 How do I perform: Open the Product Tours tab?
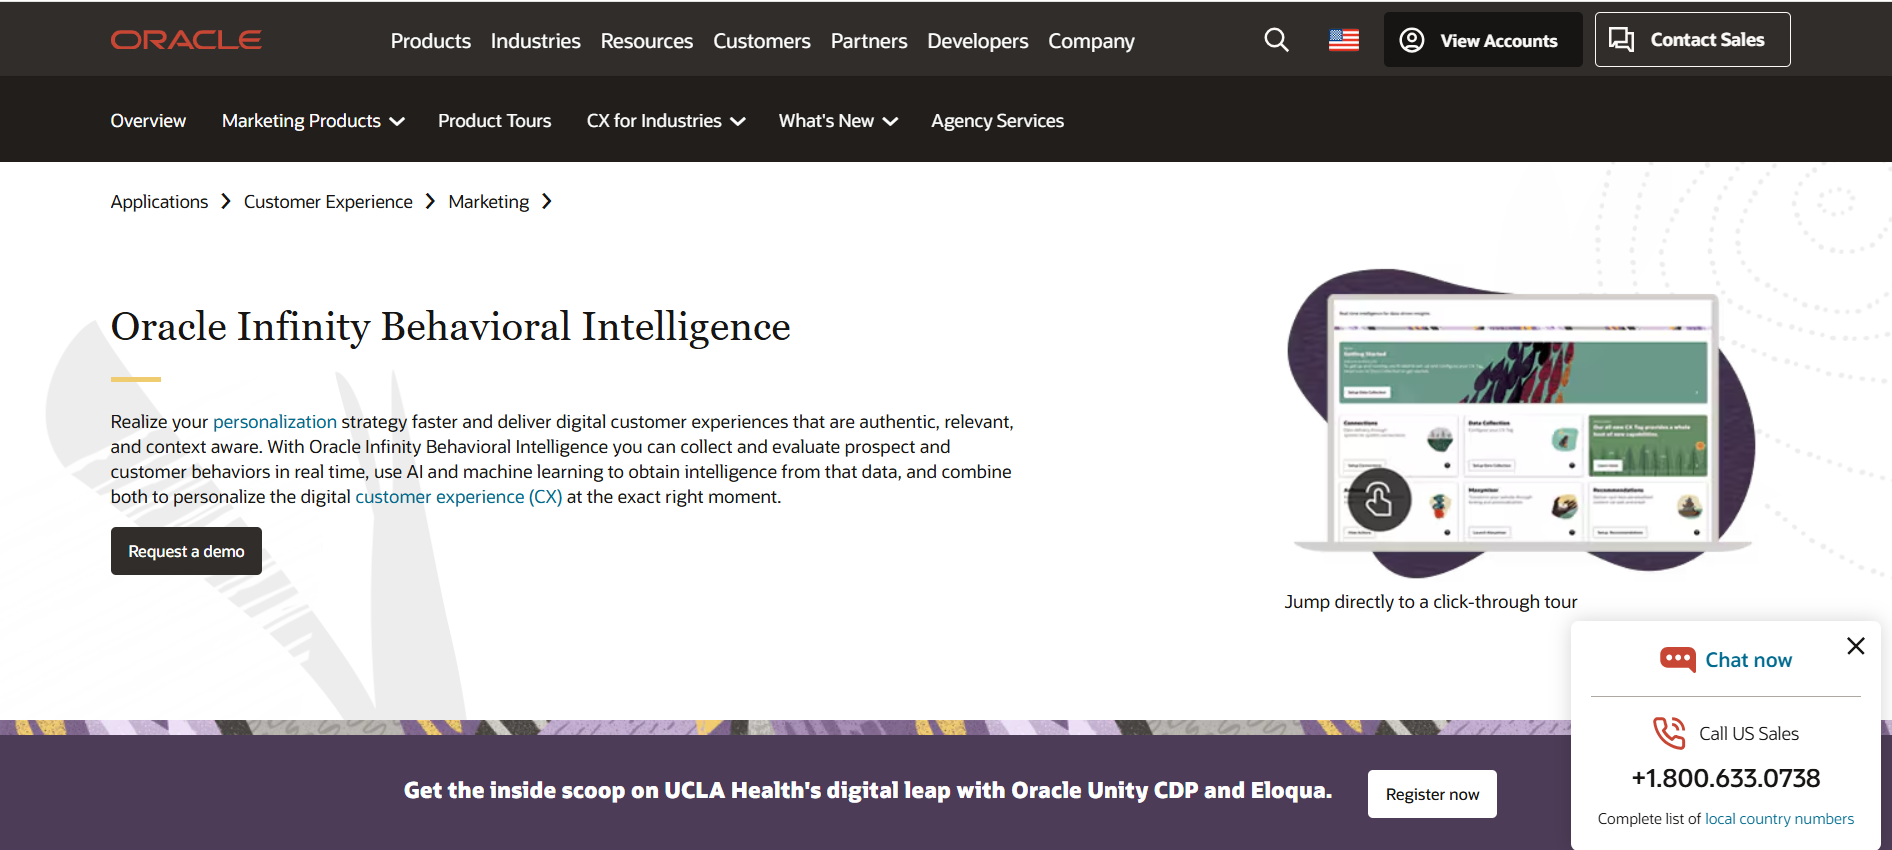[494, 121]
